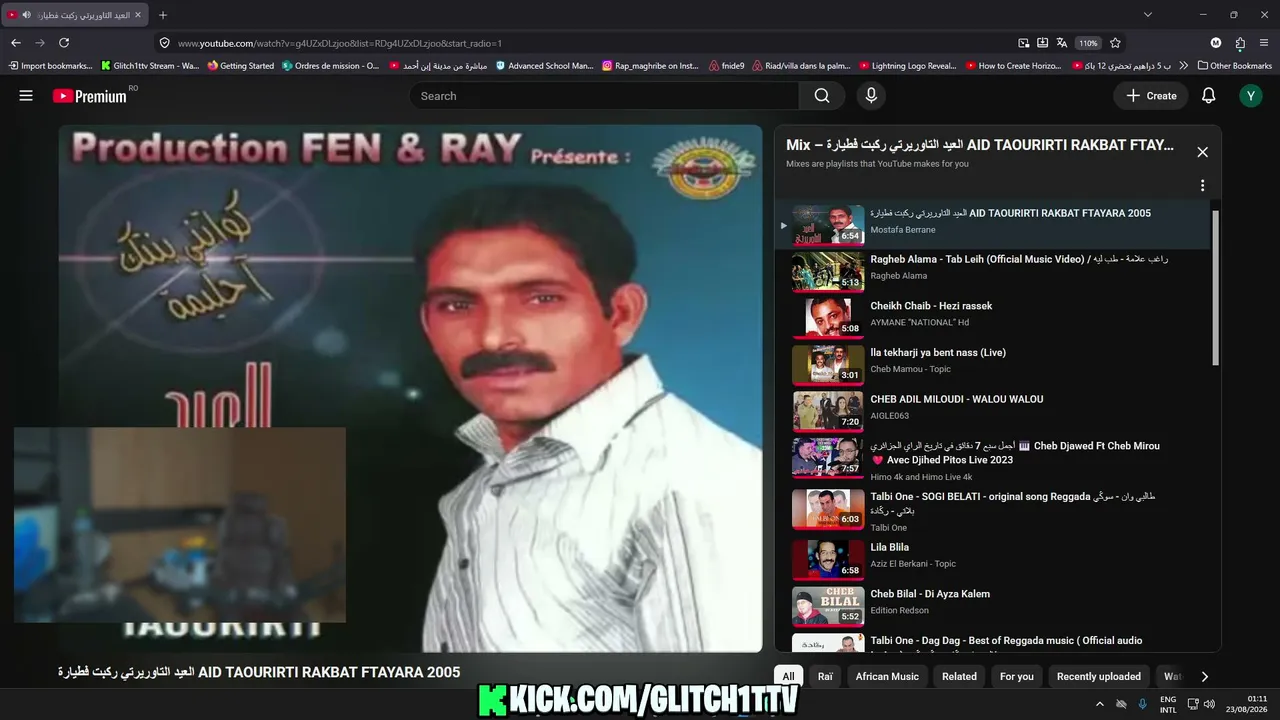Open the Mix playlist three-dot menu
This screenshot has width=1280, height=720.
click(1202, 185)
